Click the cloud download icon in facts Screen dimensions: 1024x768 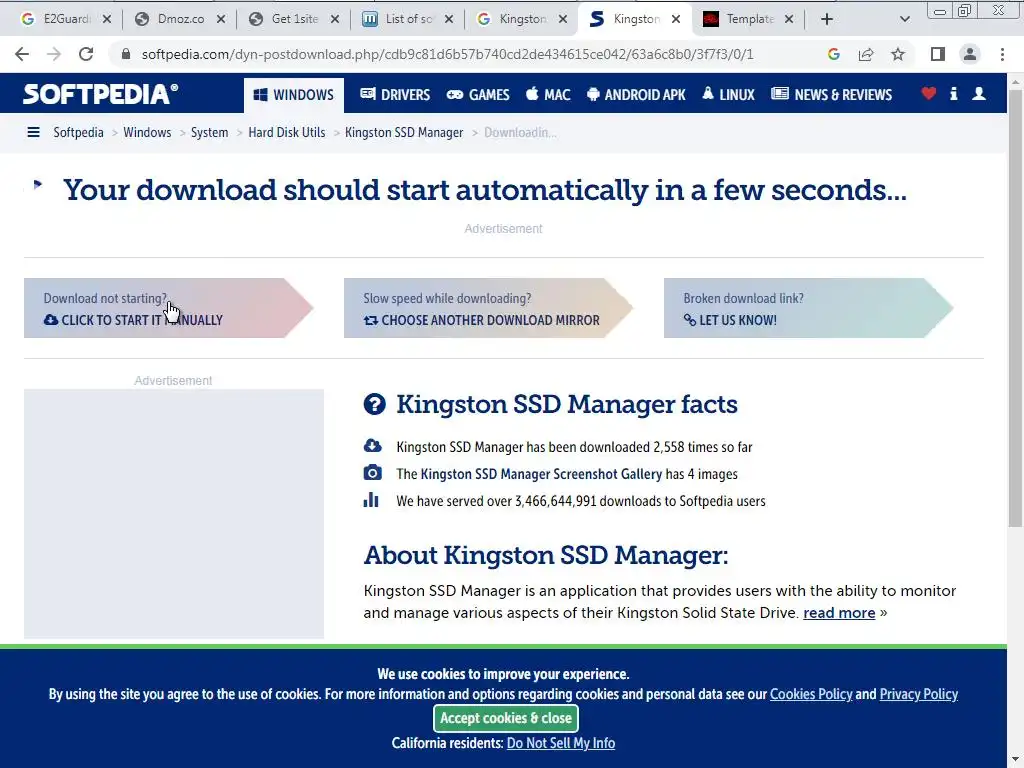(372, 446)
